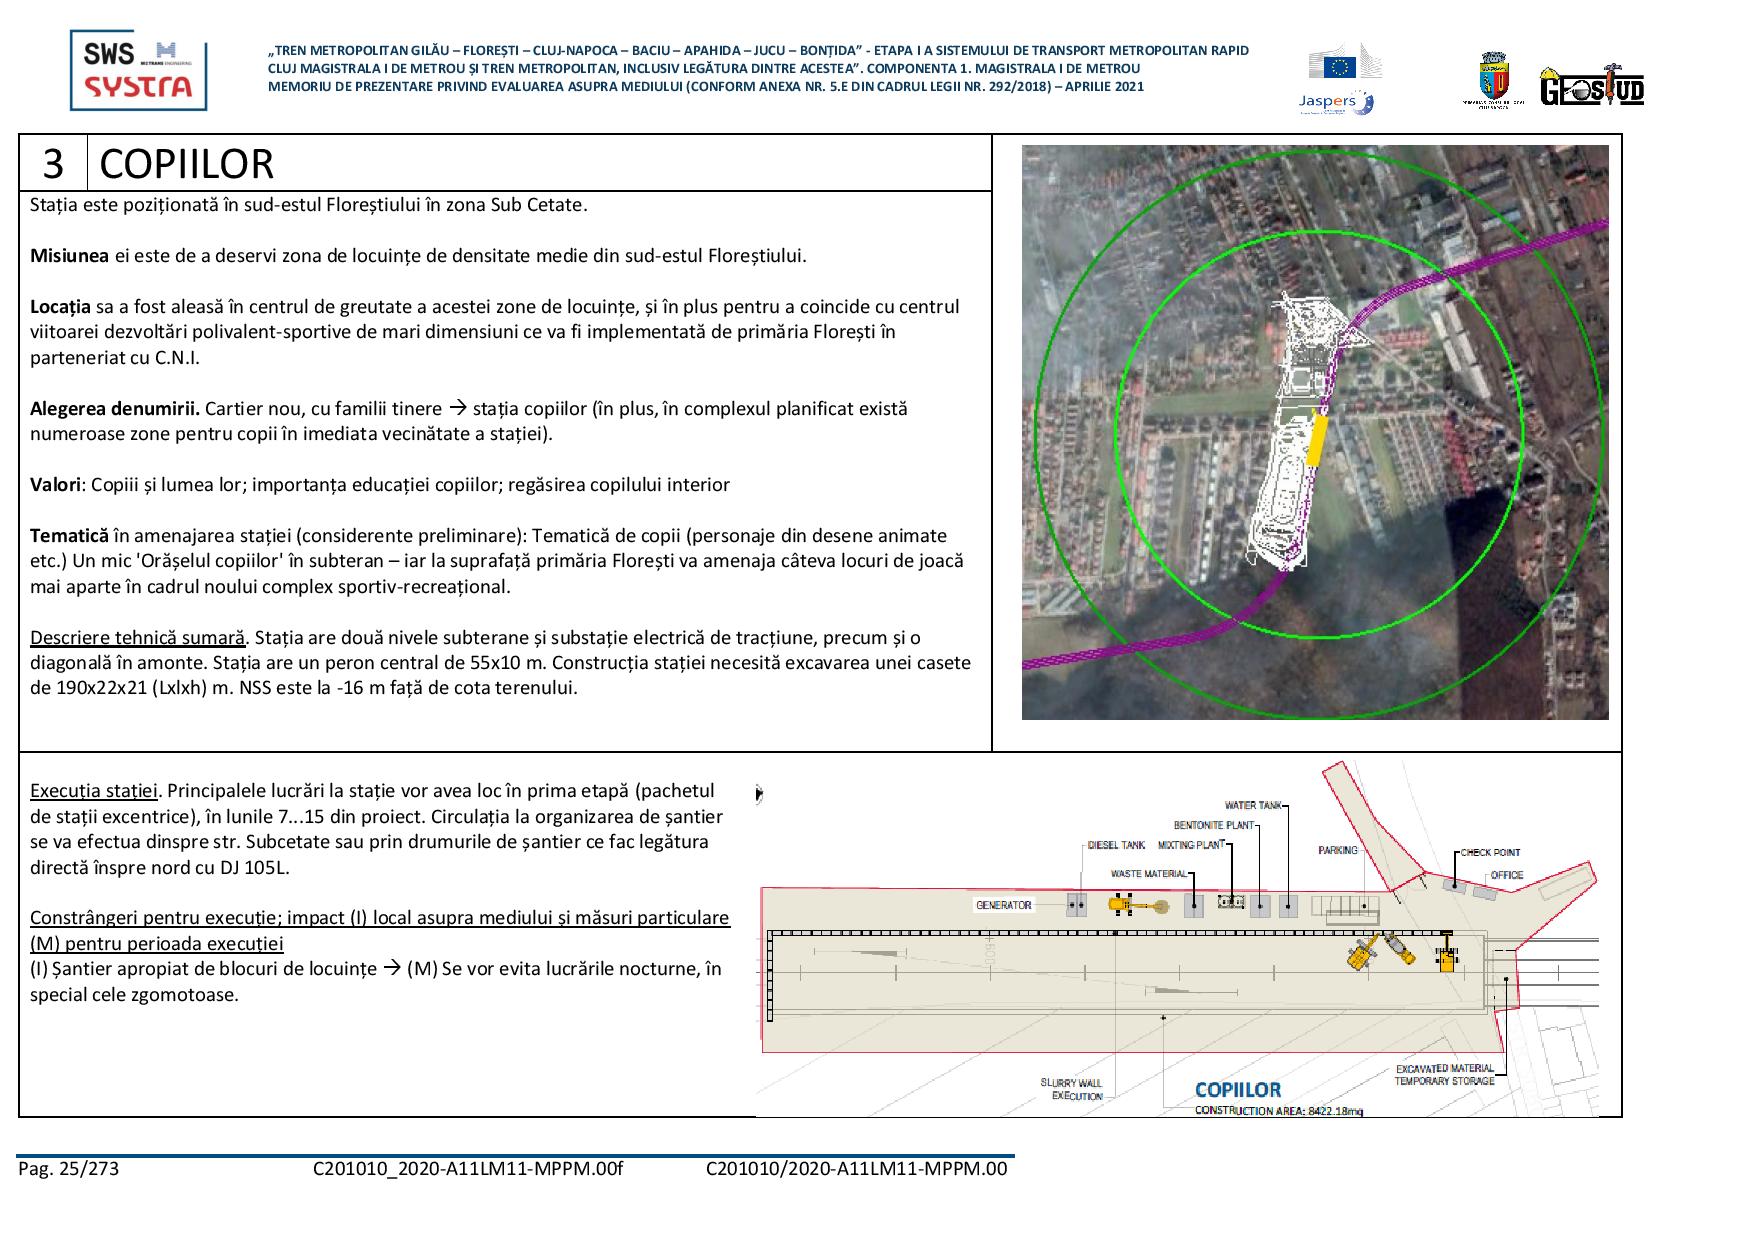Click the generator box in site plan

(1076, 906)
